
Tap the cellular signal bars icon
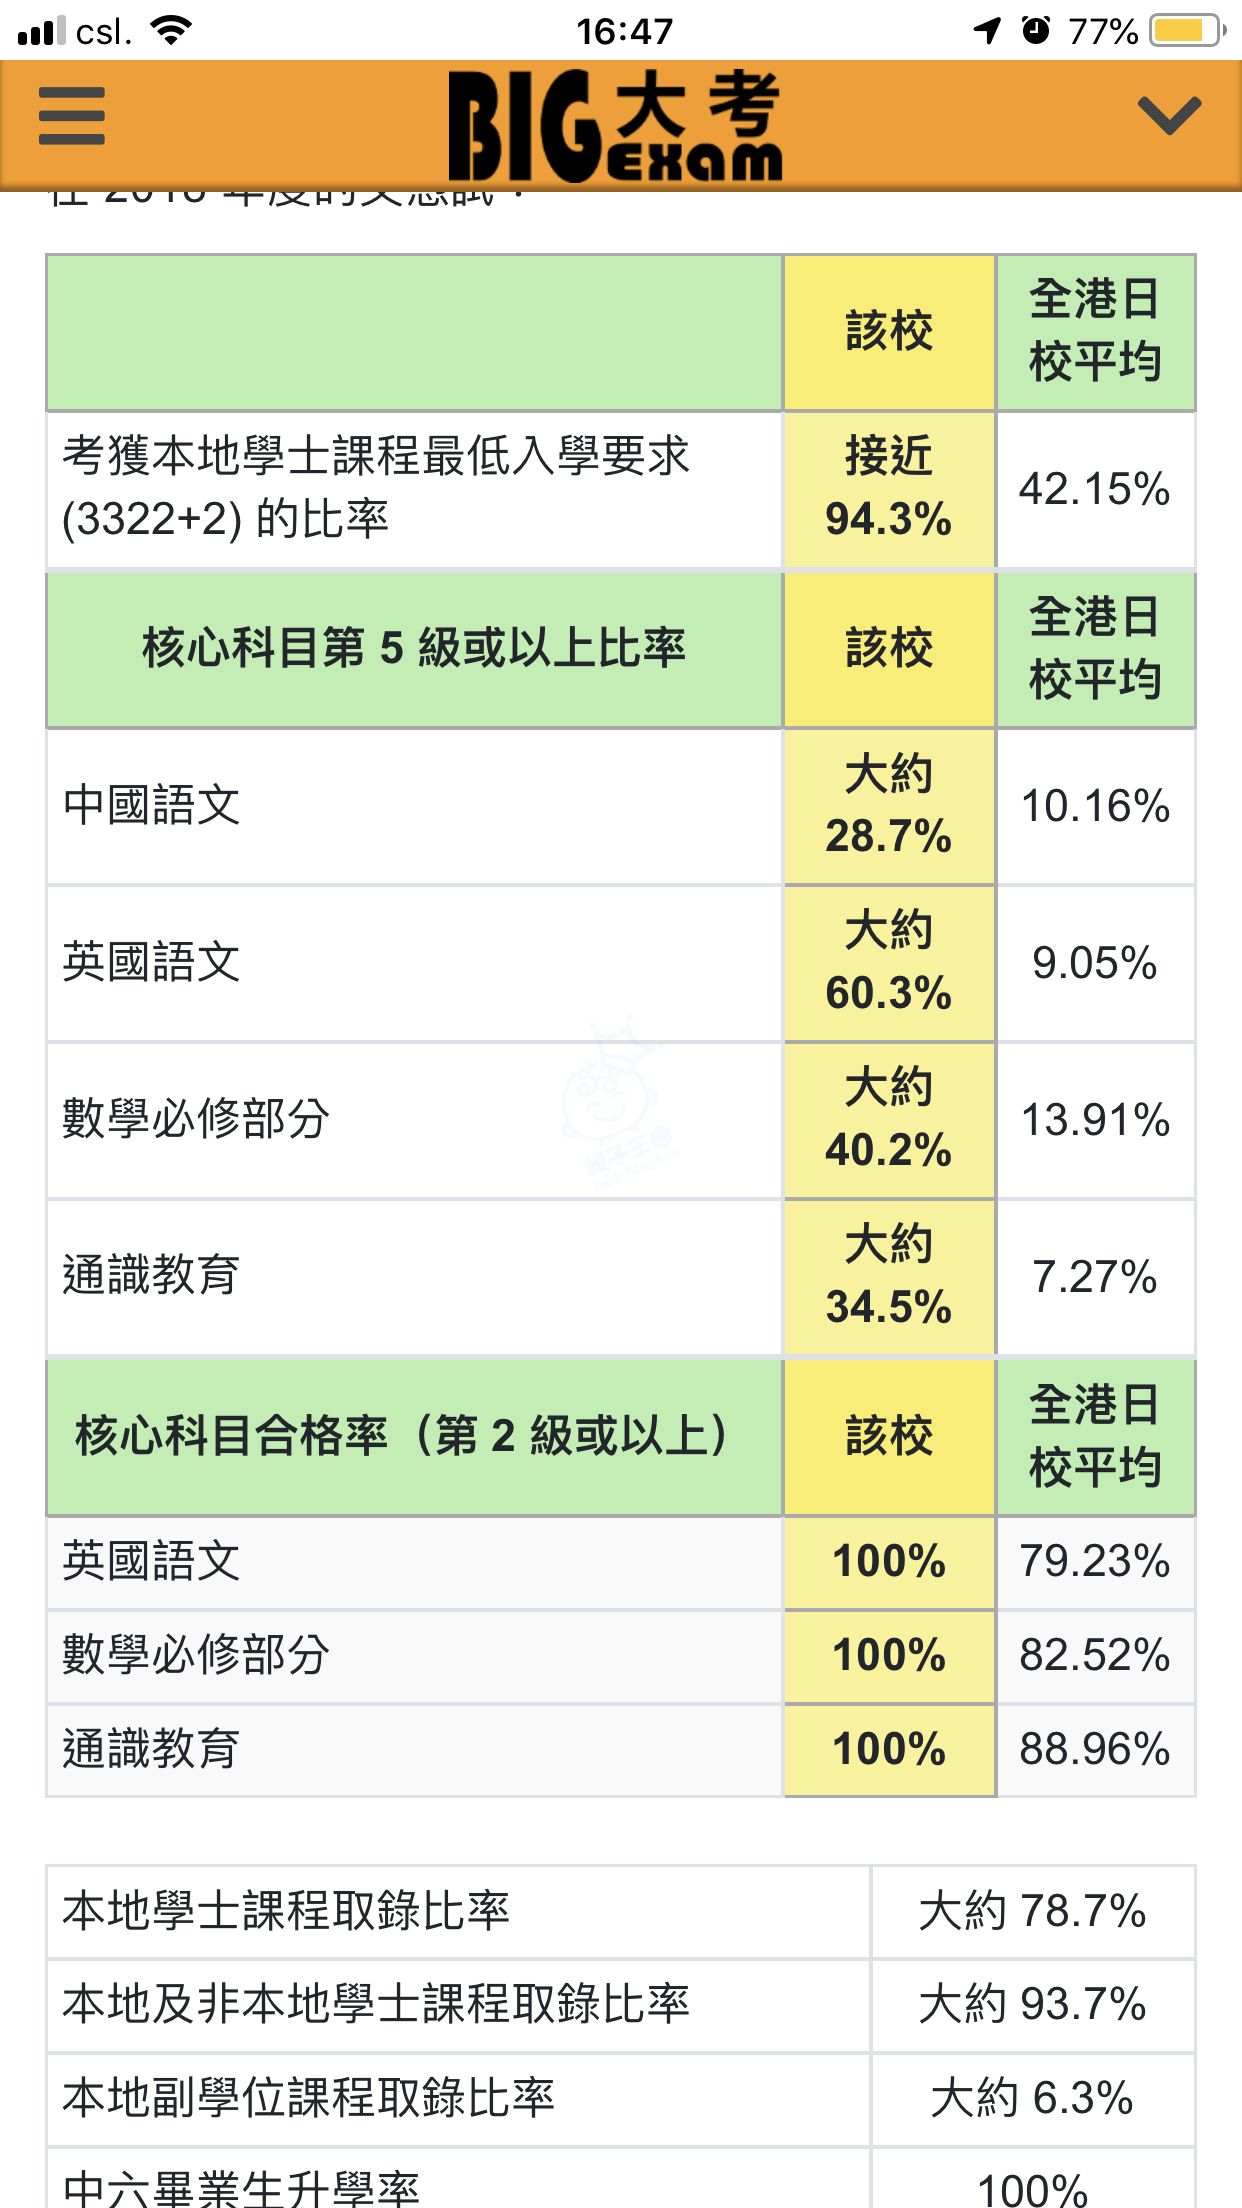point(41,31)
